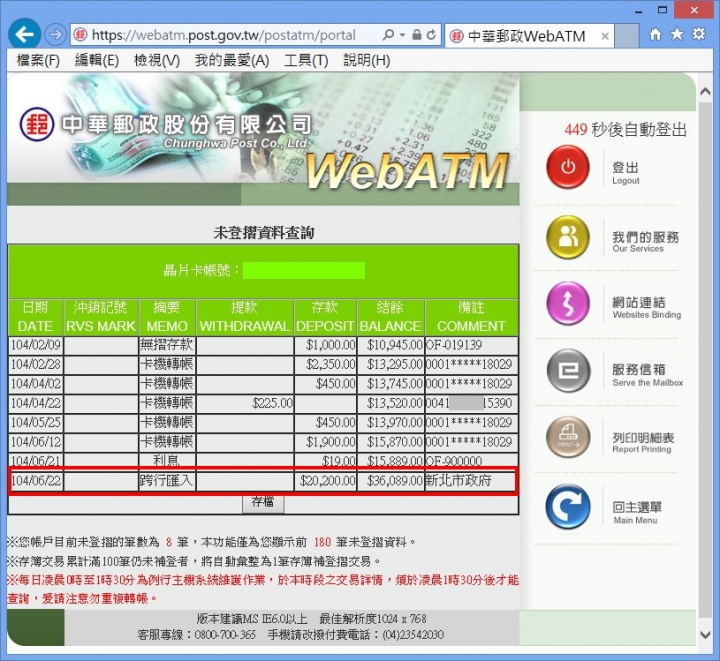
Task: Open the 我的最愛(A) menu
Action: click(232, 60)
